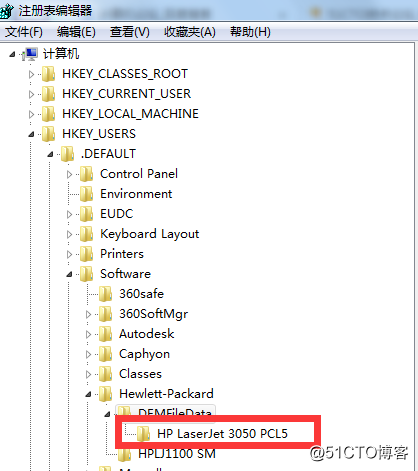Click the Printers folder icon
The image size is (418, 471).
(x=87, y=254)
